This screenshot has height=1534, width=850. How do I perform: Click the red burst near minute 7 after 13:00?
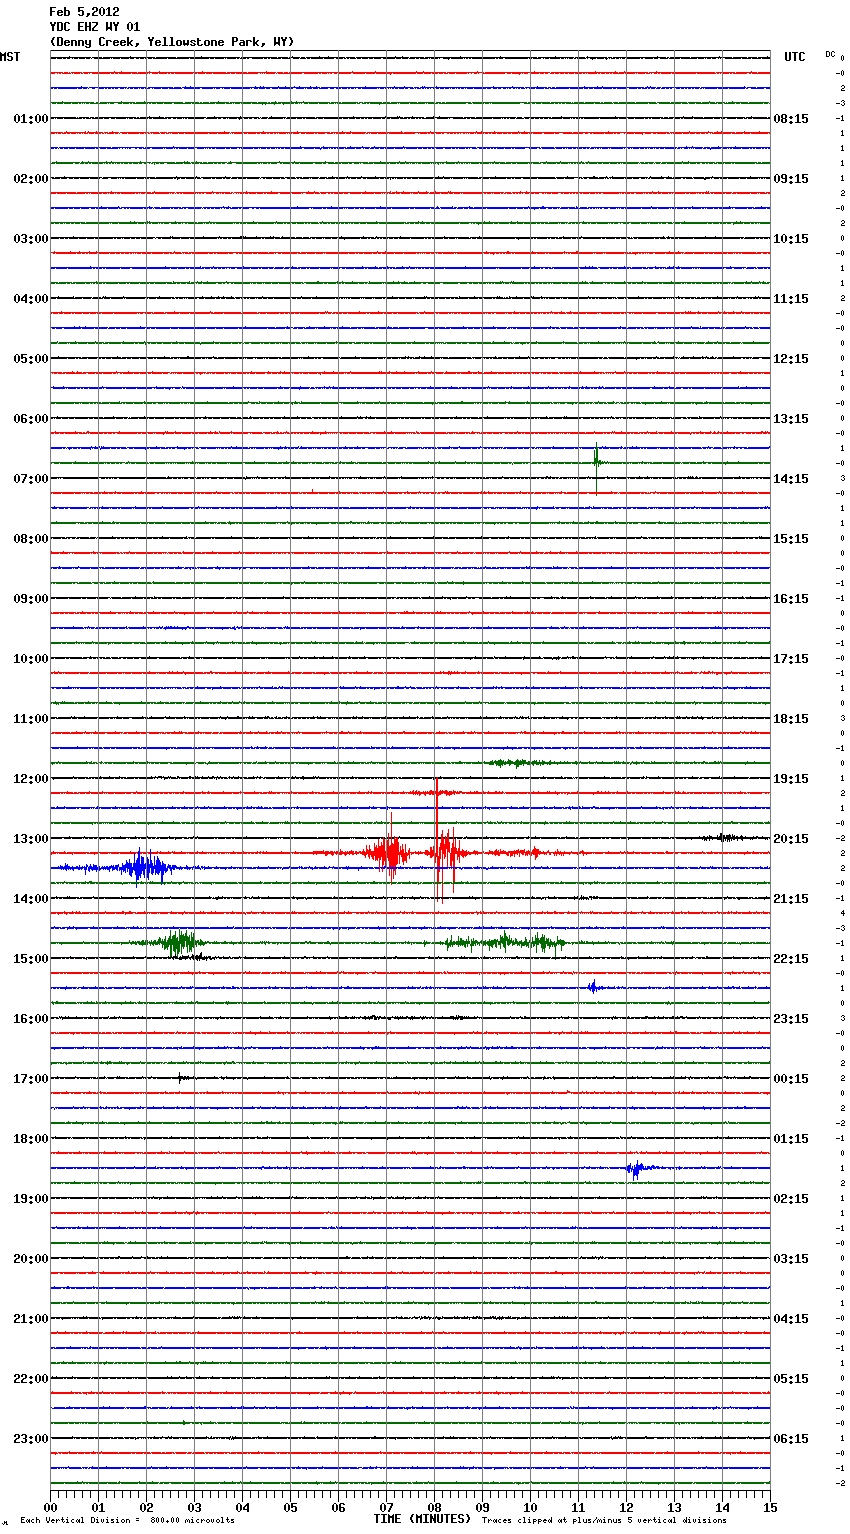[x=388, y=853]
